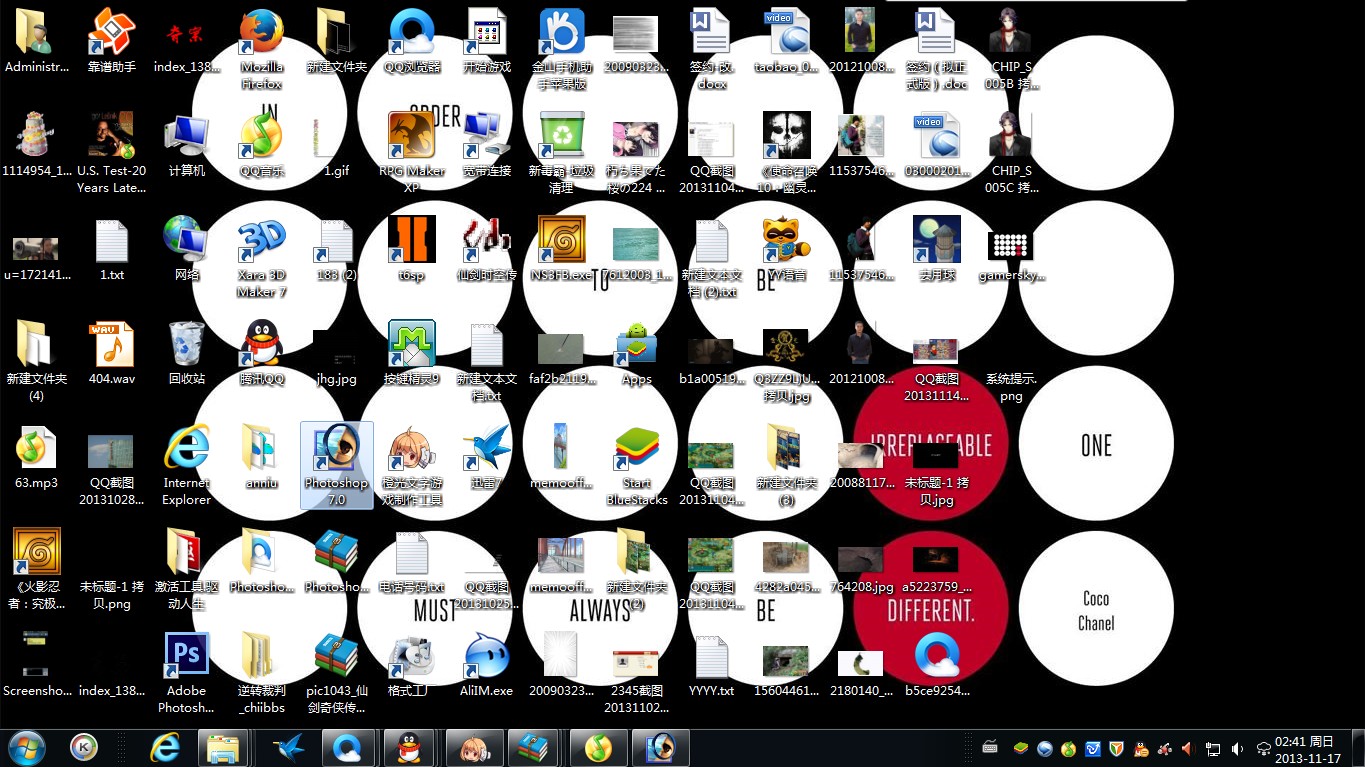Viewport: 1365px width, 767px height.
Task: Select the 63.mp3 audio file
Action: [x=37, y=457]
